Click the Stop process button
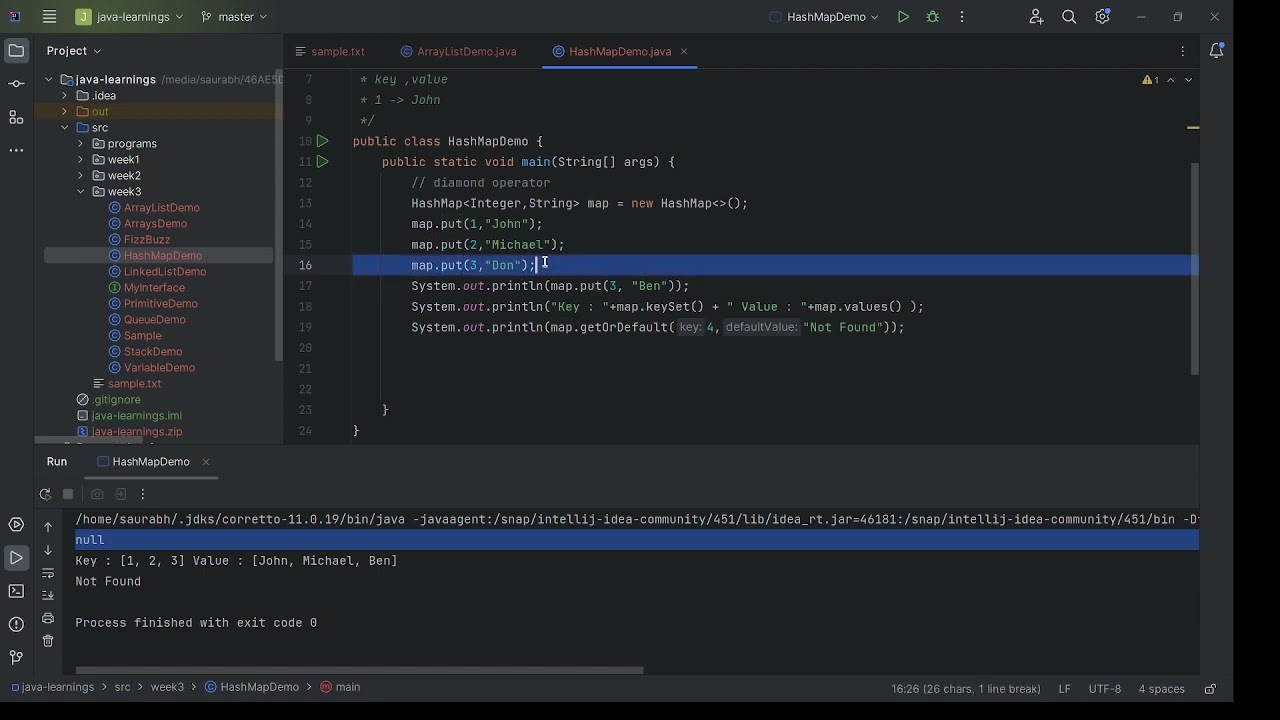The width and height of the screenshot is (1280, 720). pos(68,494)
